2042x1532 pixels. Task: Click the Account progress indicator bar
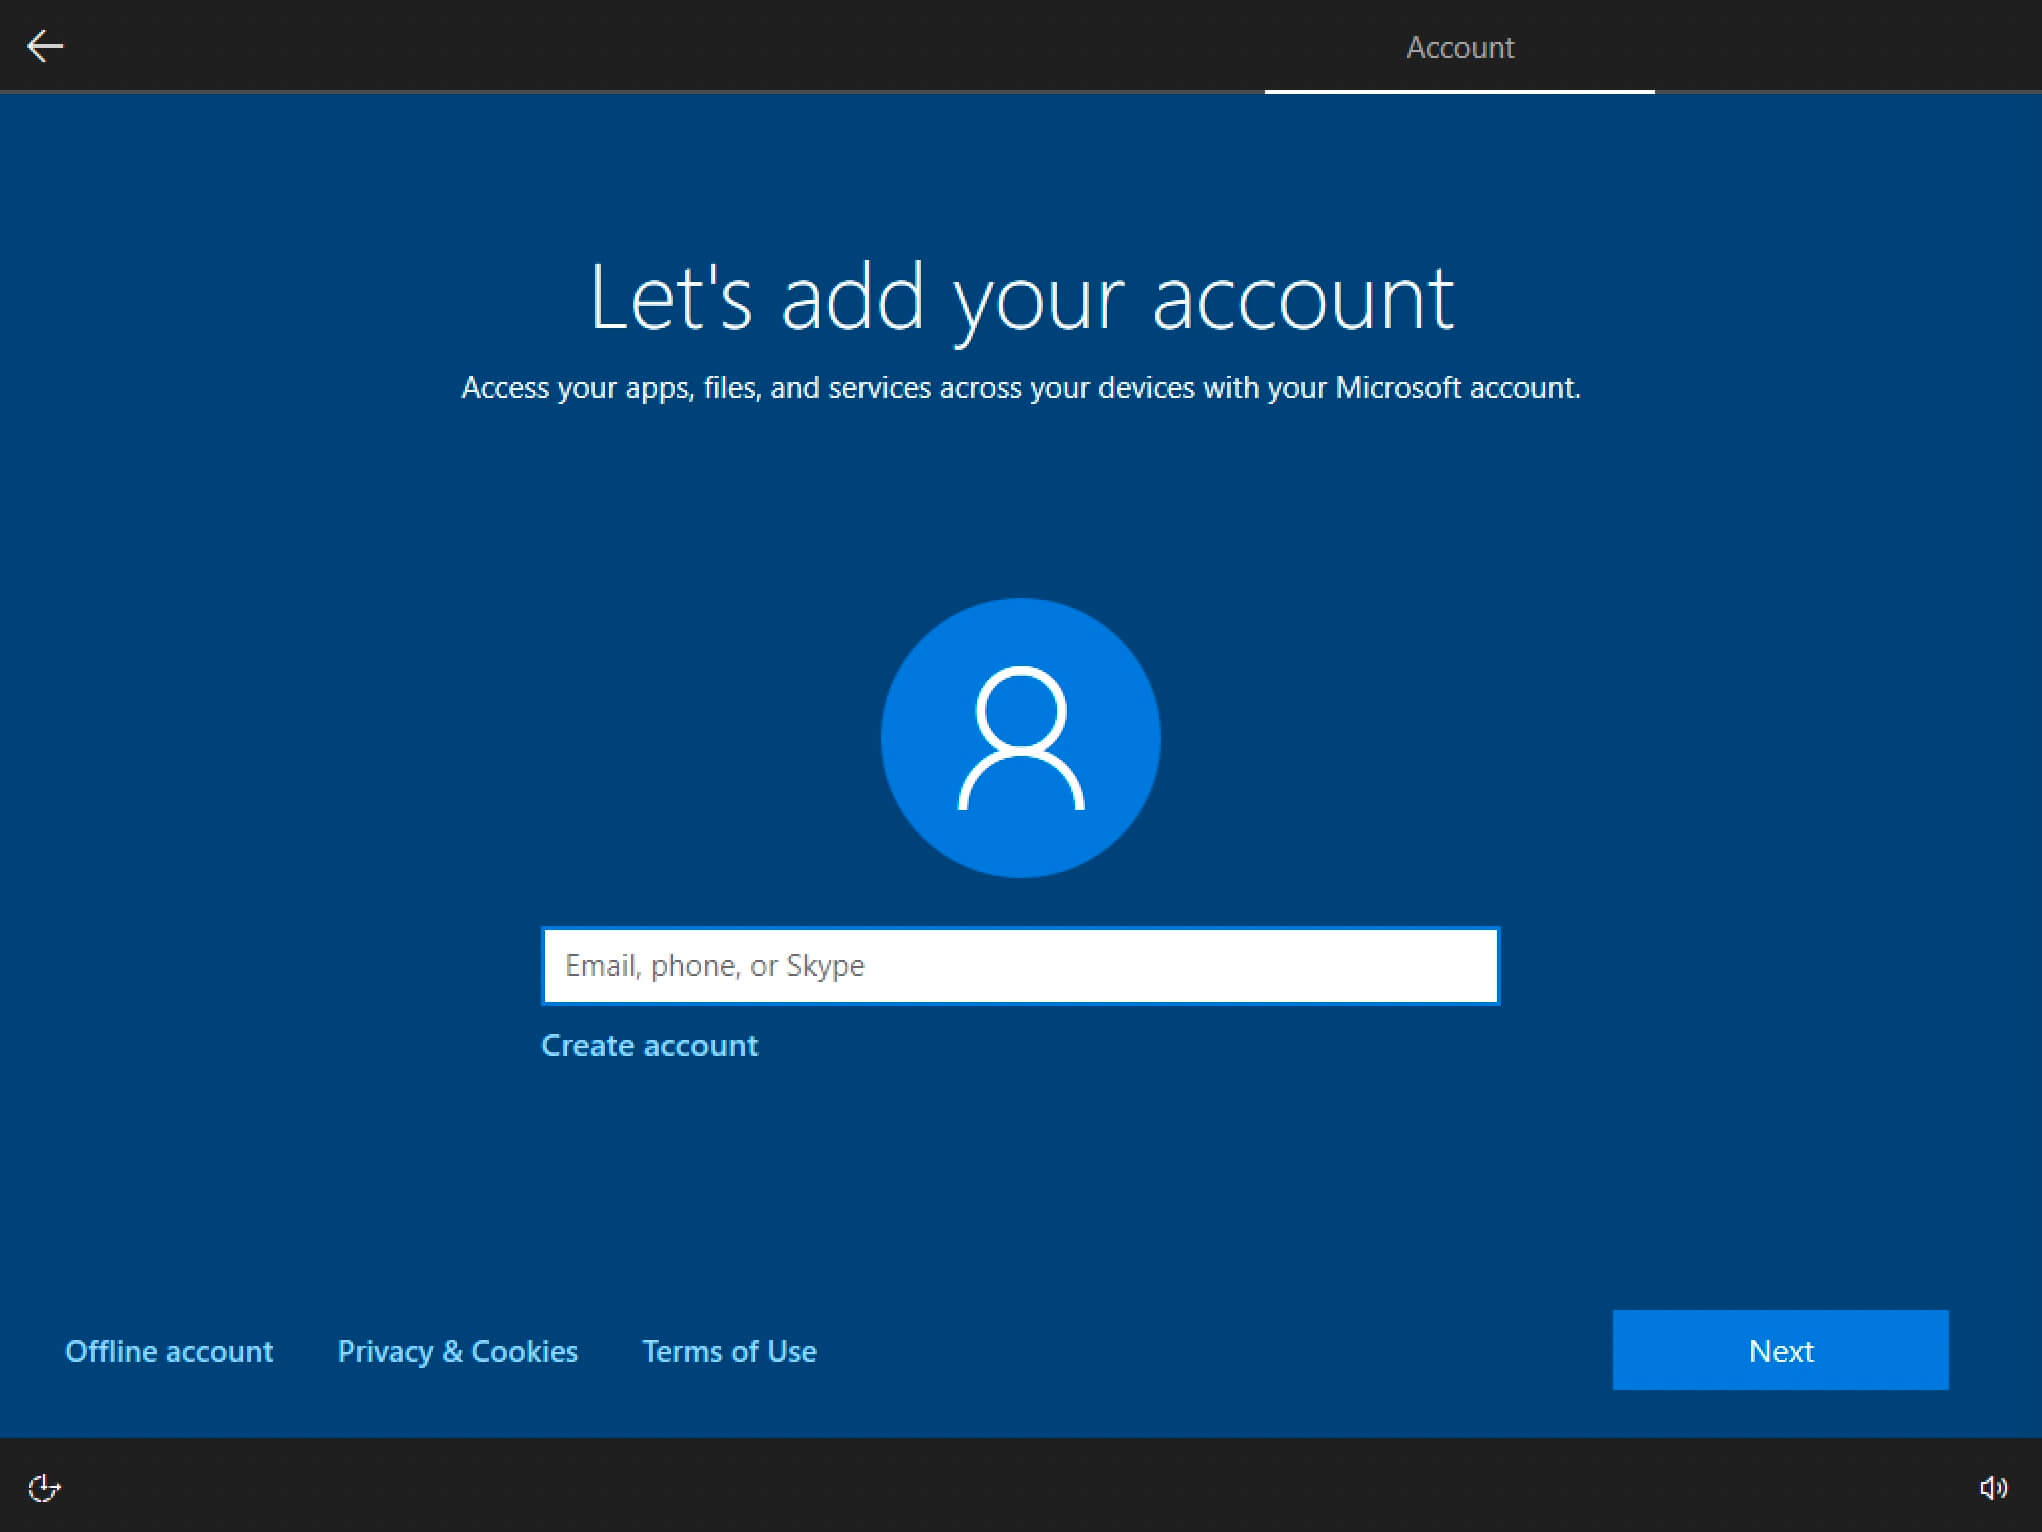(x=1456, y=90)
